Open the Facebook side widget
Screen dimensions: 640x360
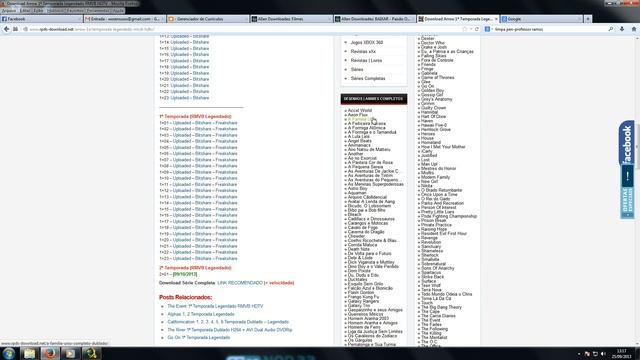[627, 143]
